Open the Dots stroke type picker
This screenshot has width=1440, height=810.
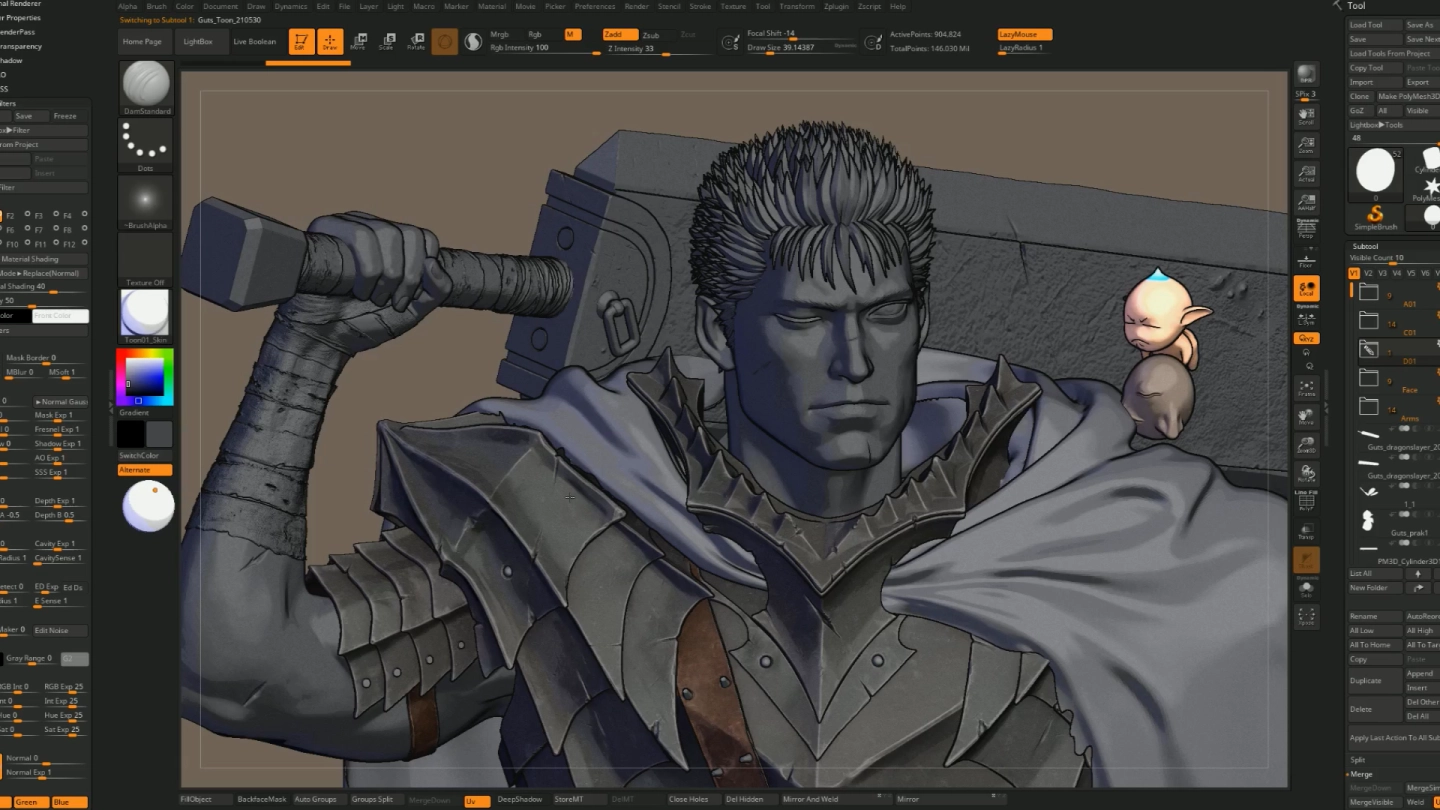pyautogui.click(x=147, y=146)
